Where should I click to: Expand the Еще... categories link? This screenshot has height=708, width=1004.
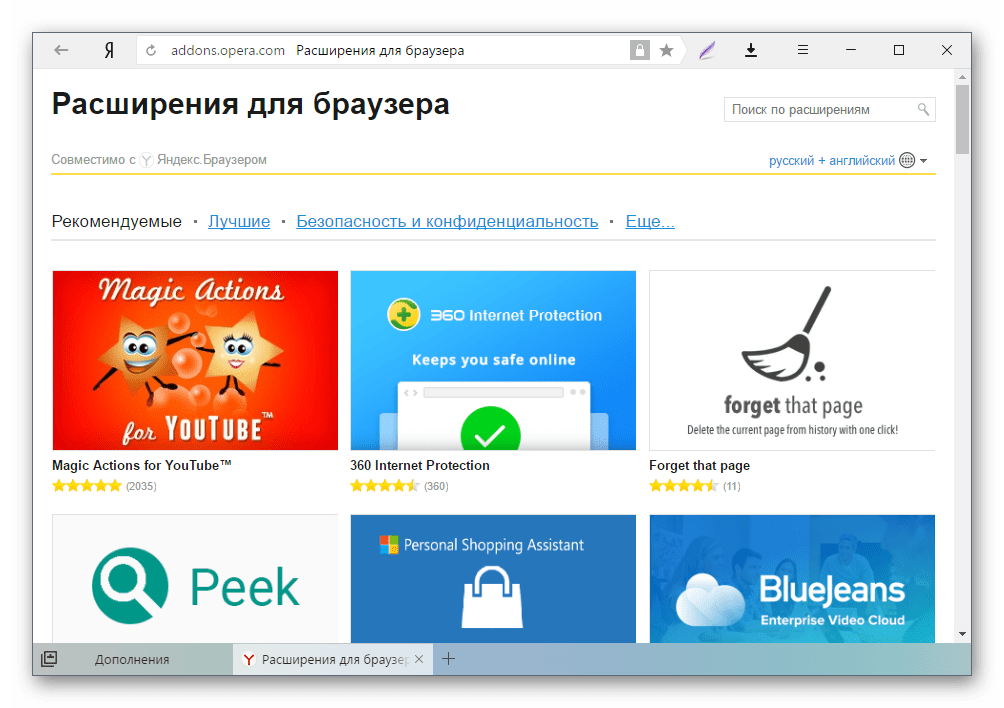tap(650, 221)
